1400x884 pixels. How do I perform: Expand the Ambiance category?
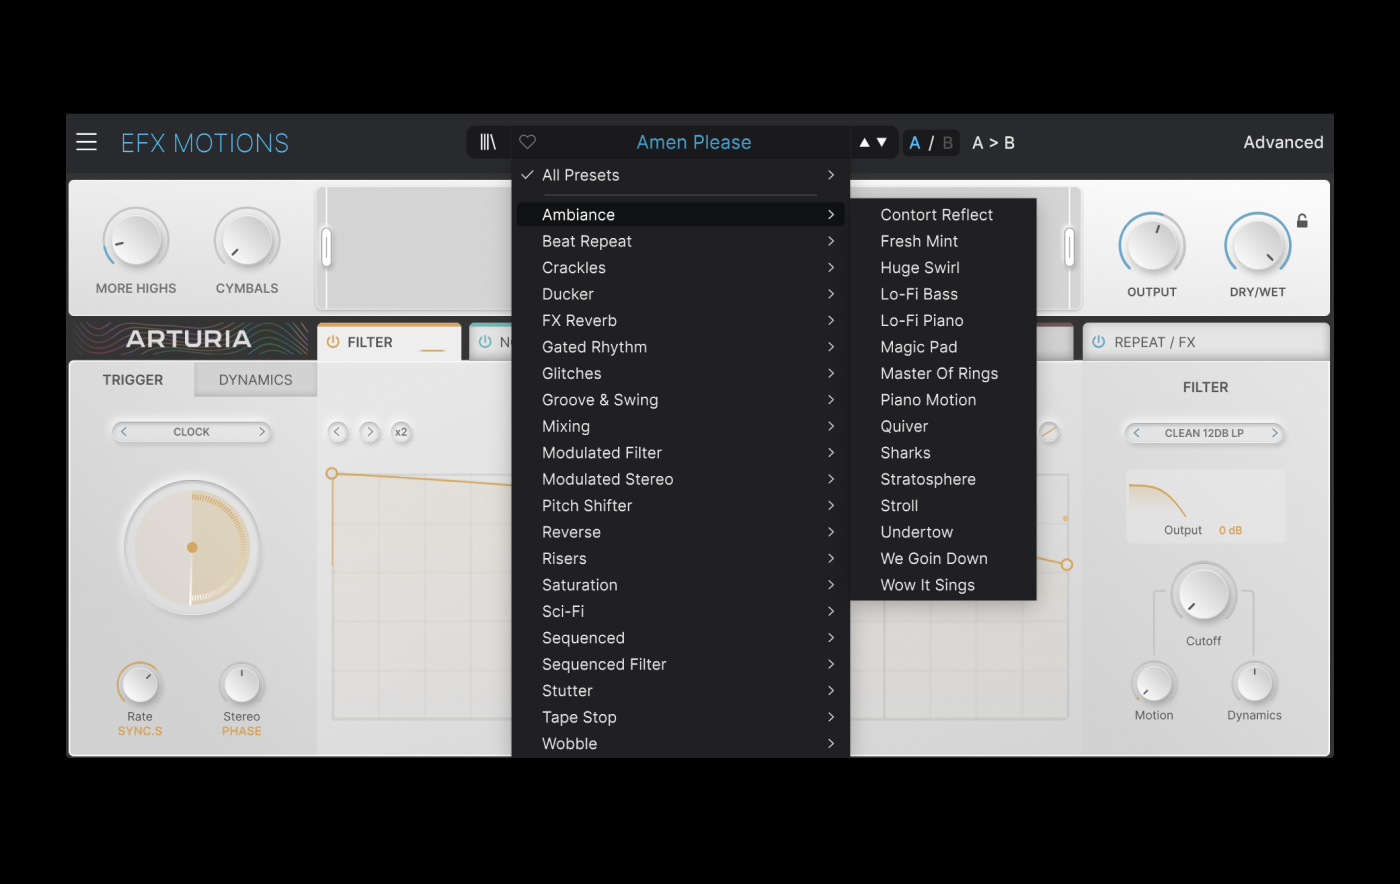pyautogui.click(x=680, y=215)
